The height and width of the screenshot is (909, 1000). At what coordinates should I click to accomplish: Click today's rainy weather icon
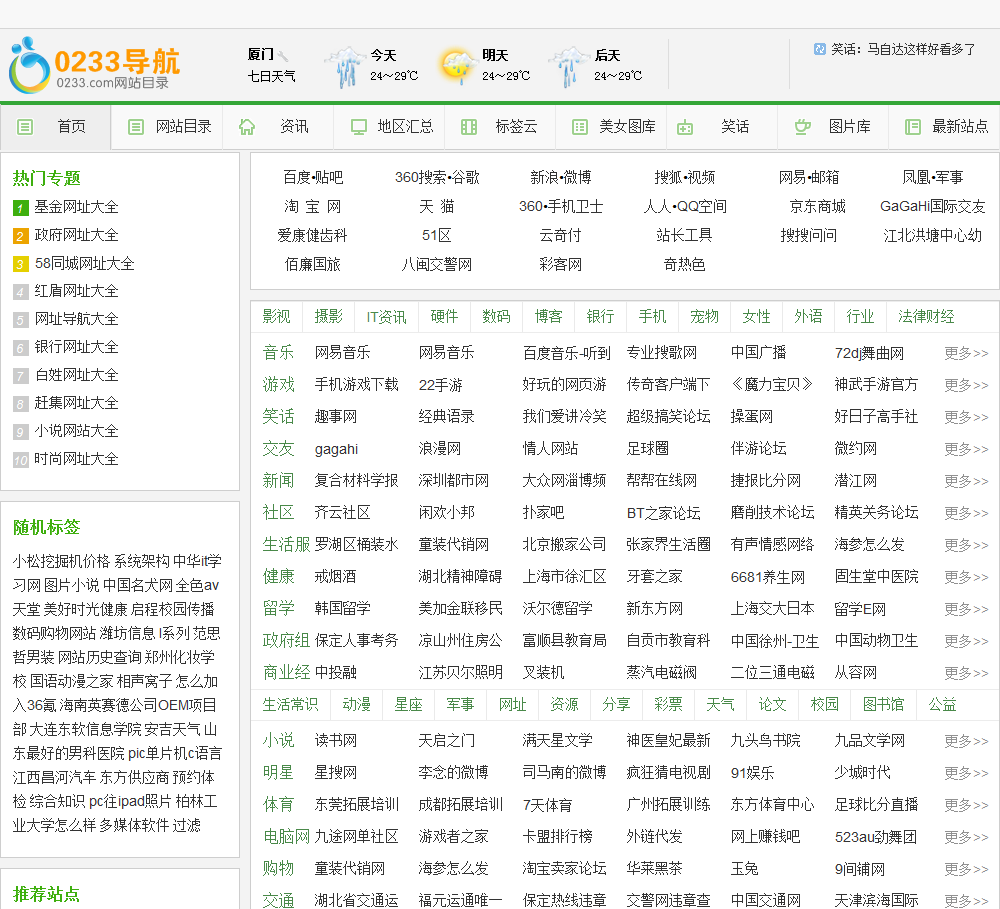[x=344, y=66]
